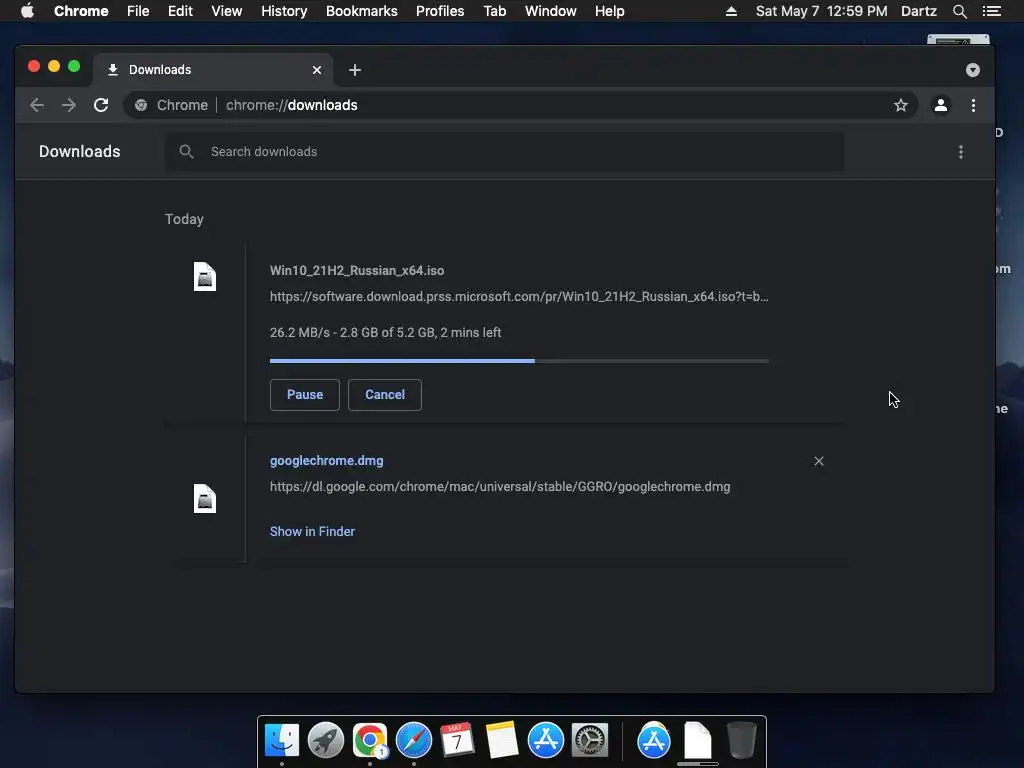Open the Chrome profile avatar button
Image resolution: width=1024 pixels, height=768 pixels.
click(x=940, y=105)
